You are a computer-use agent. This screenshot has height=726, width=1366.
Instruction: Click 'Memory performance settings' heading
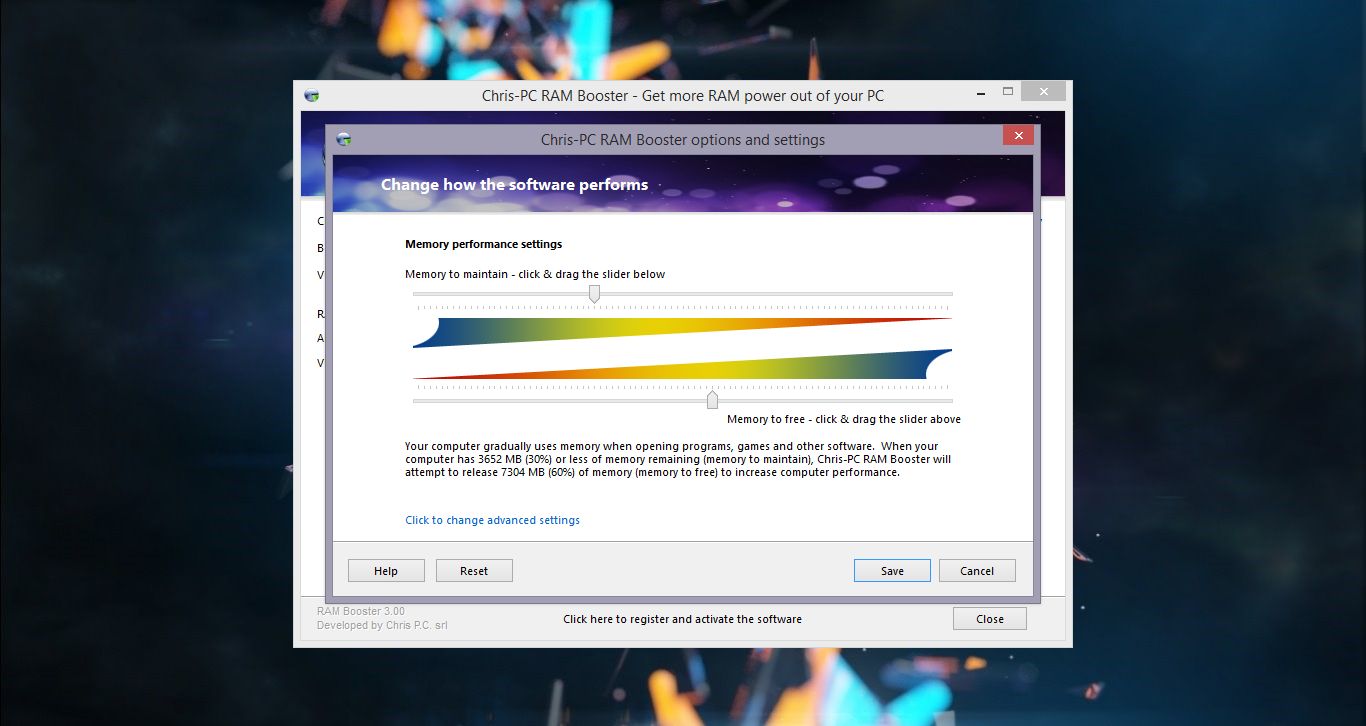click(x=483, y=244)
